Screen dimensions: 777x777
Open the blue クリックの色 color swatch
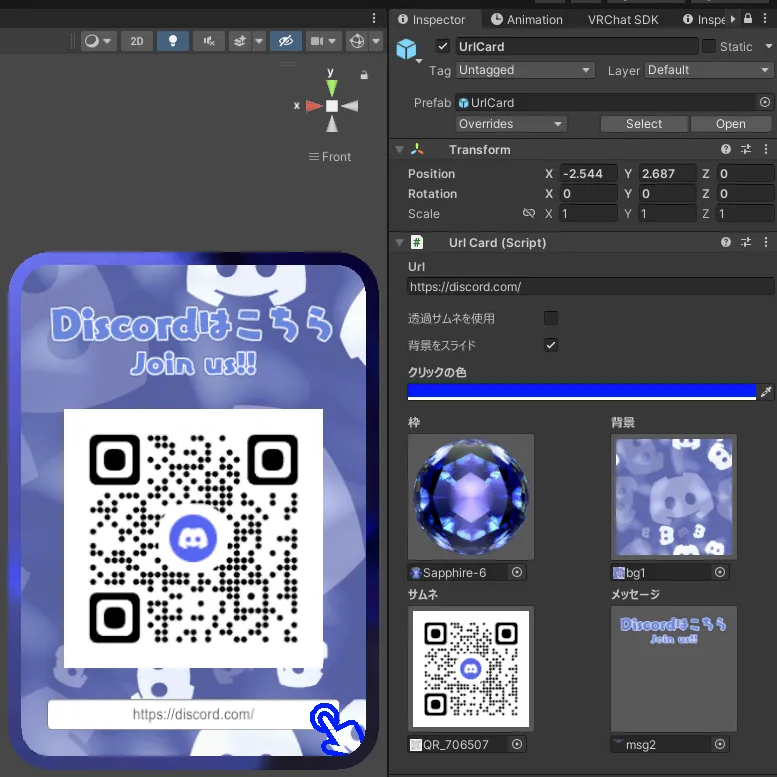pos(582,392)
